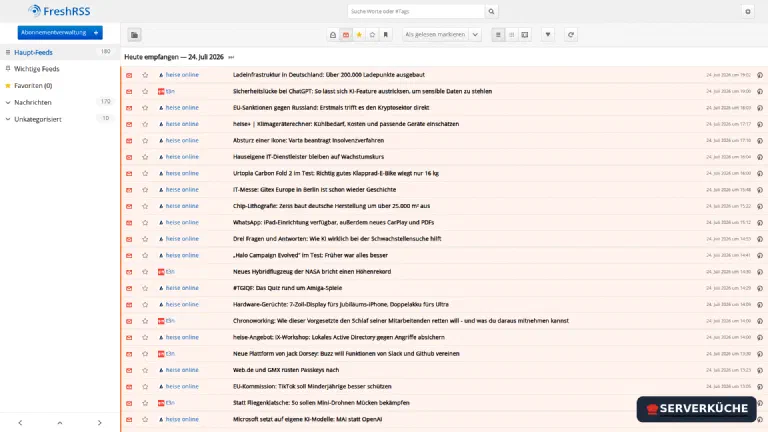This screenshot has width=768, height=432.
Task: Open Jack Dorsey Buzz platform article
Action: pyautogui.click(x=346, y=354)
